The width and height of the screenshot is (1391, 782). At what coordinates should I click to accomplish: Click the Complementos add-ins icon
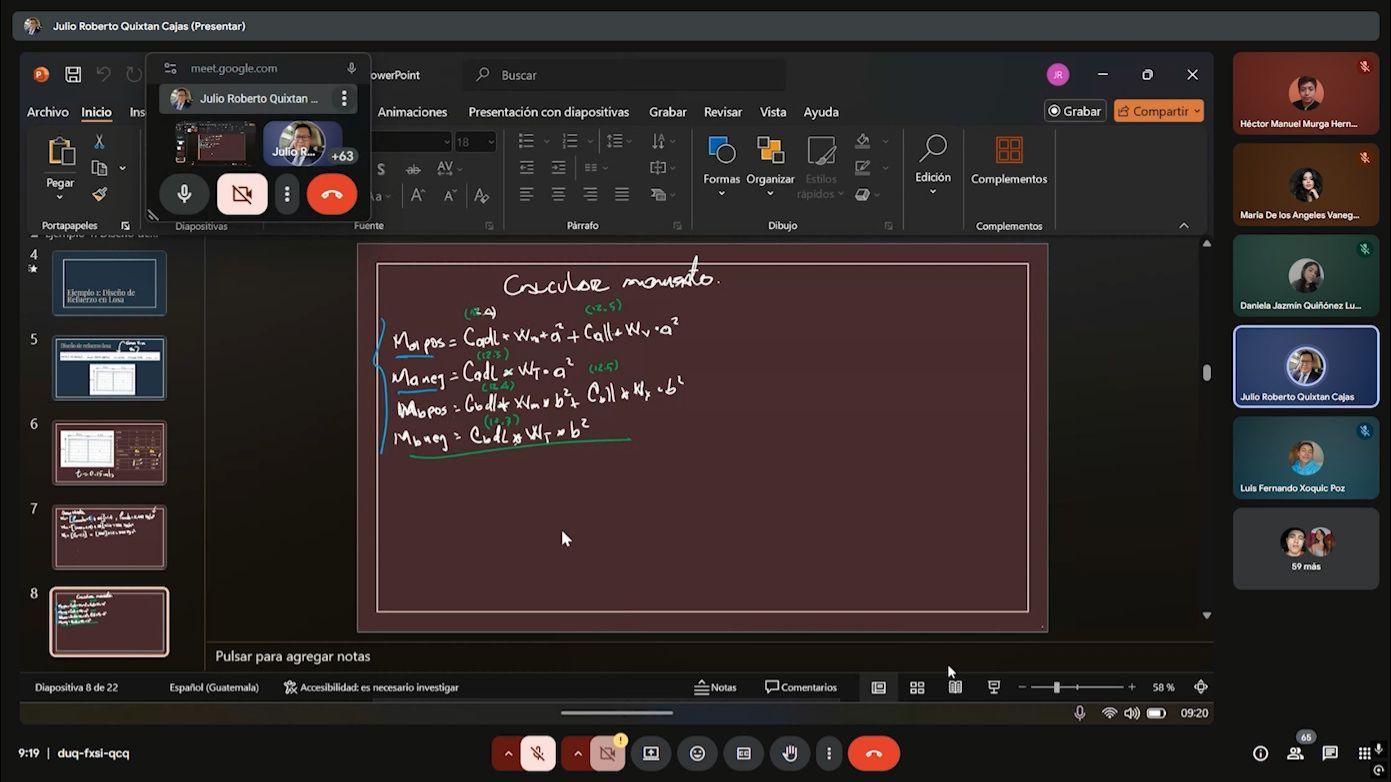(1009, 160)
